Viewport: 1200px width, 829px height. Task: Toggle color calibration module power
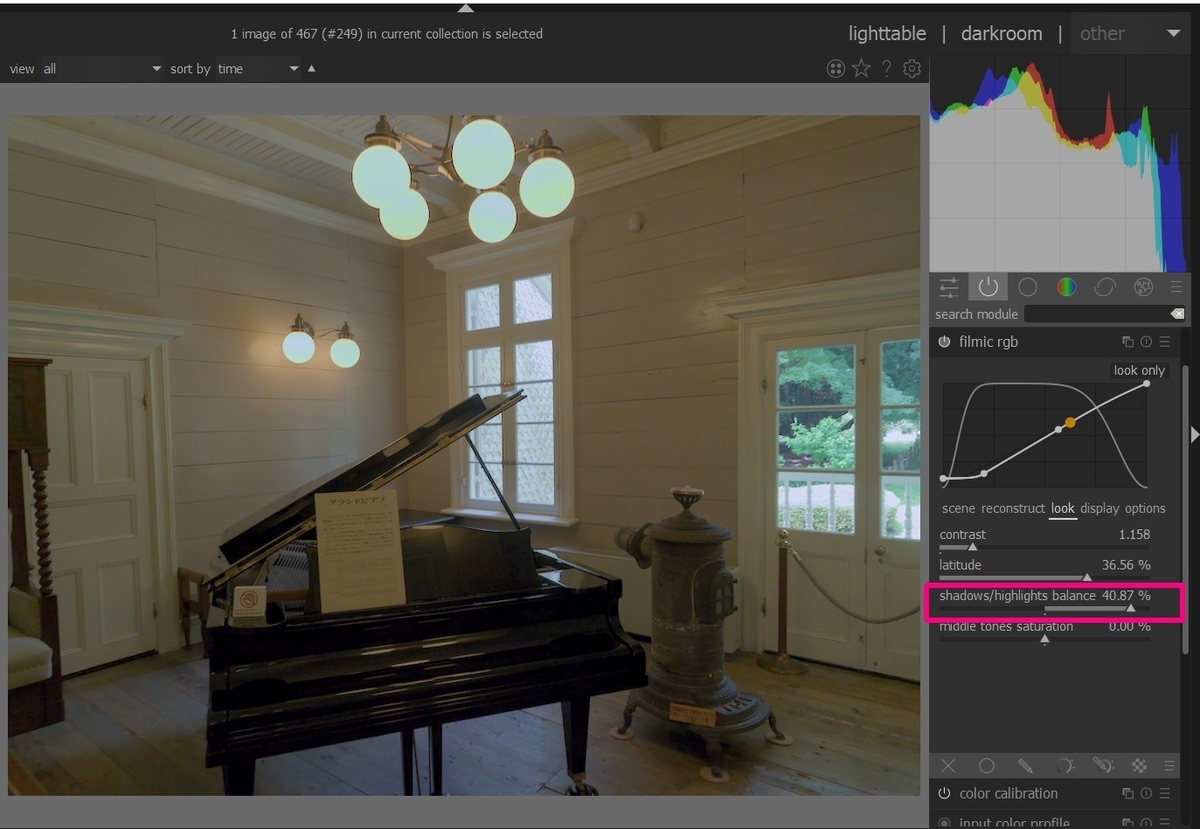coord(944,793)
